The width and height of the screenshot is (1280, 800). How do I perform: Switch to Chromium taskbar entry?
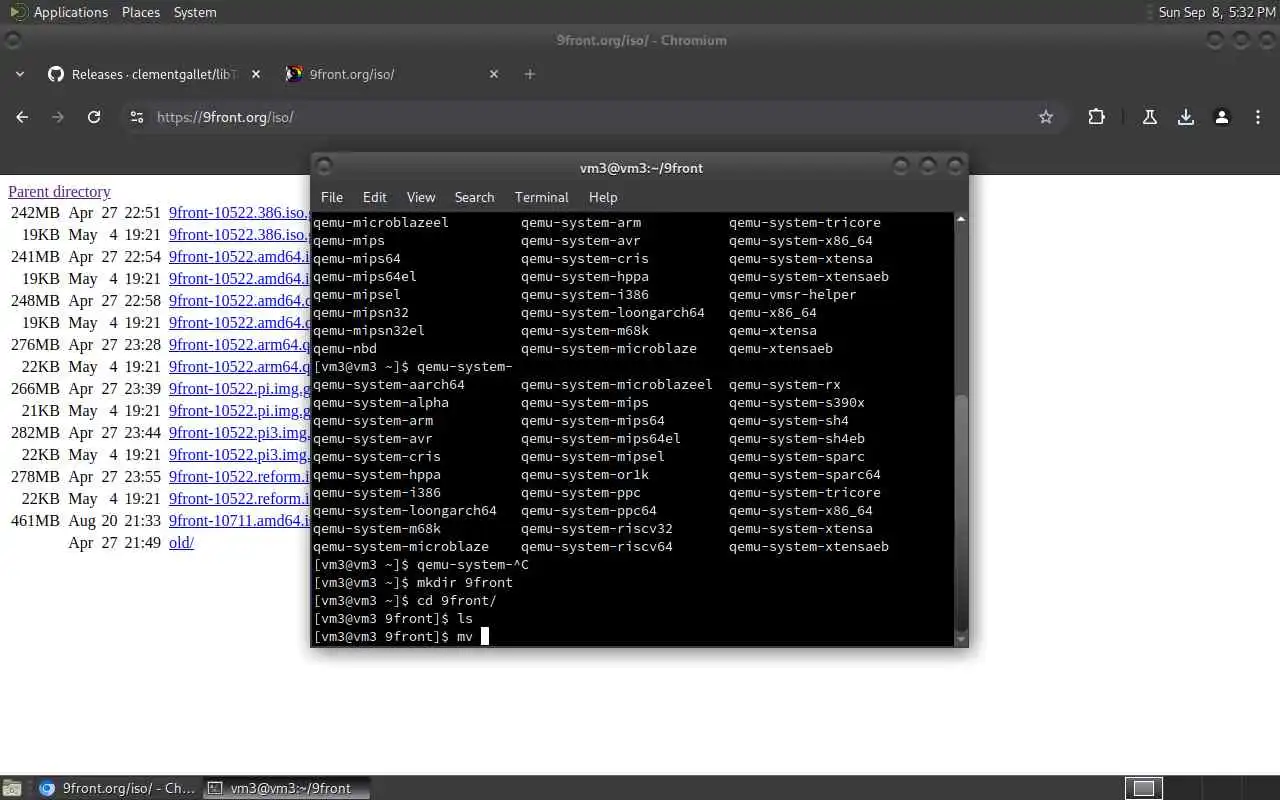click(x=116, y=788)
